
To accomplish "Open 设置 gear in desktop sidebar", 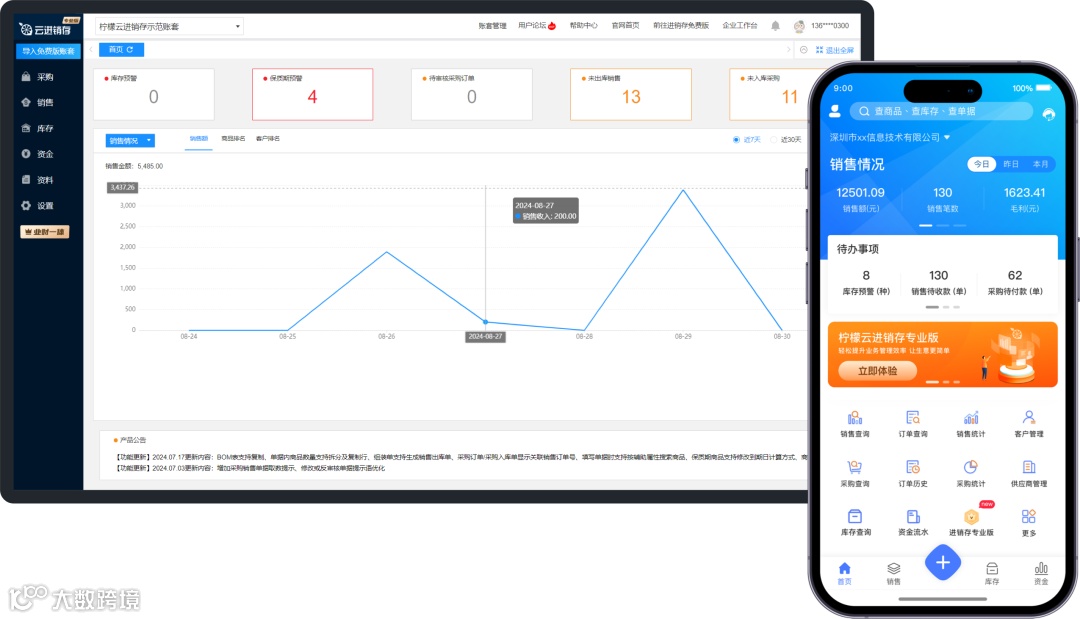I will 26,205.
